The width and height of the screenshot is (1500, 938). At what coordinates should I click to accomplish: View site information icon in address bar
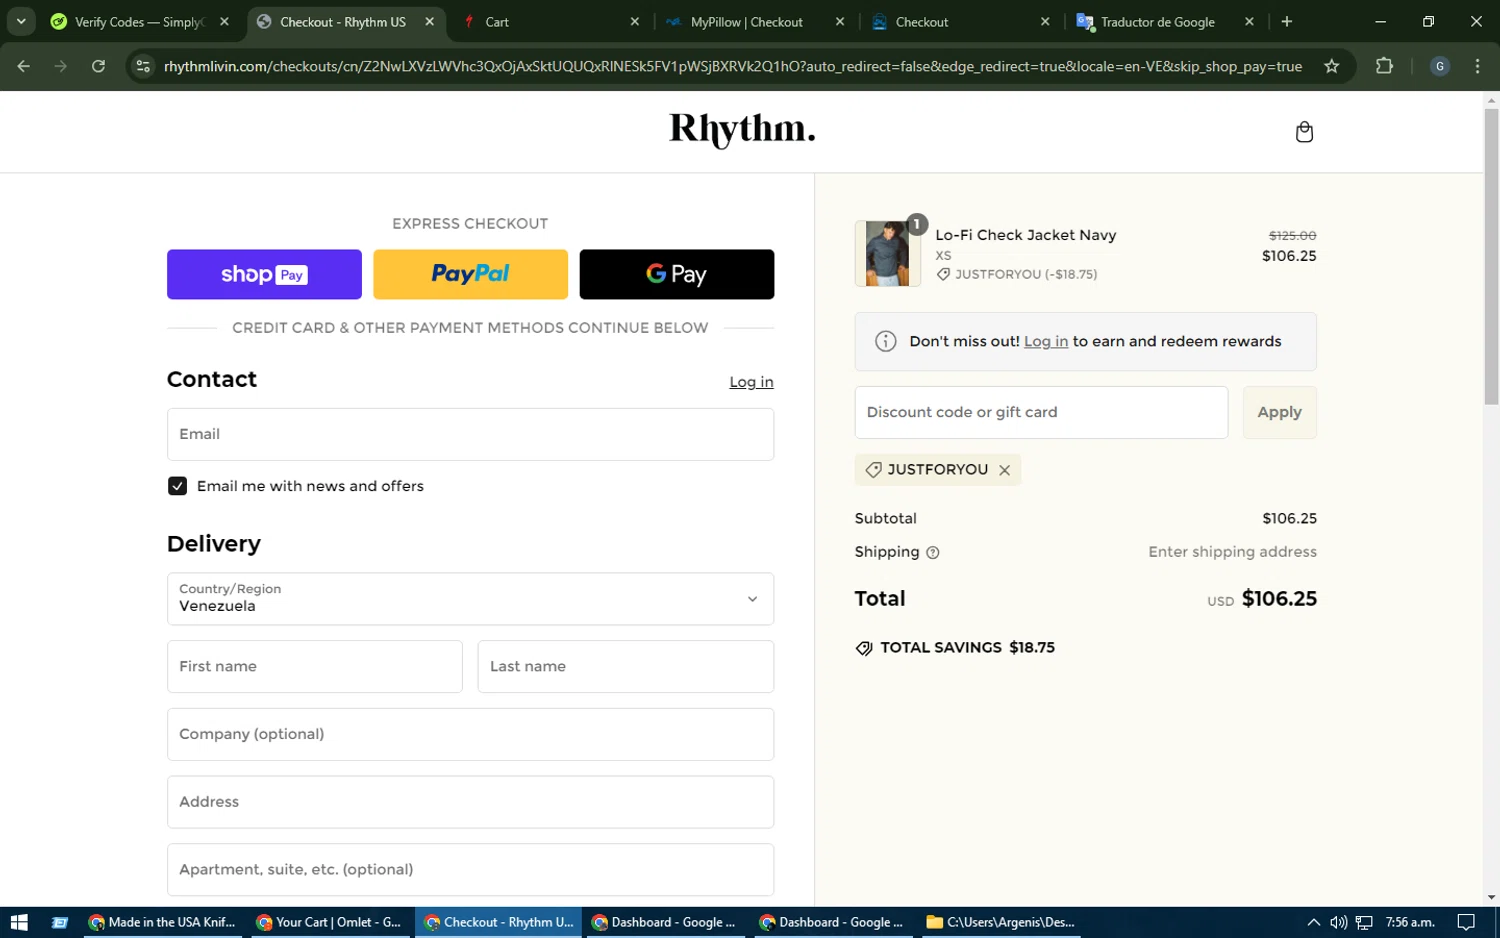pos(143,66)
